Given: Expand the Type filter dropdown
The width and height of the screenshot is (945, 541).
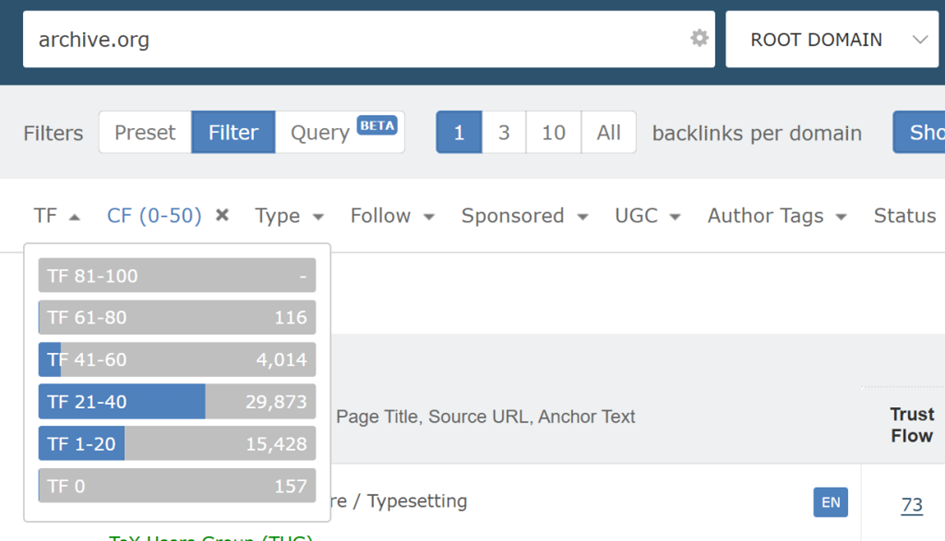Looking at the screenshot, I should coord(289,216).
